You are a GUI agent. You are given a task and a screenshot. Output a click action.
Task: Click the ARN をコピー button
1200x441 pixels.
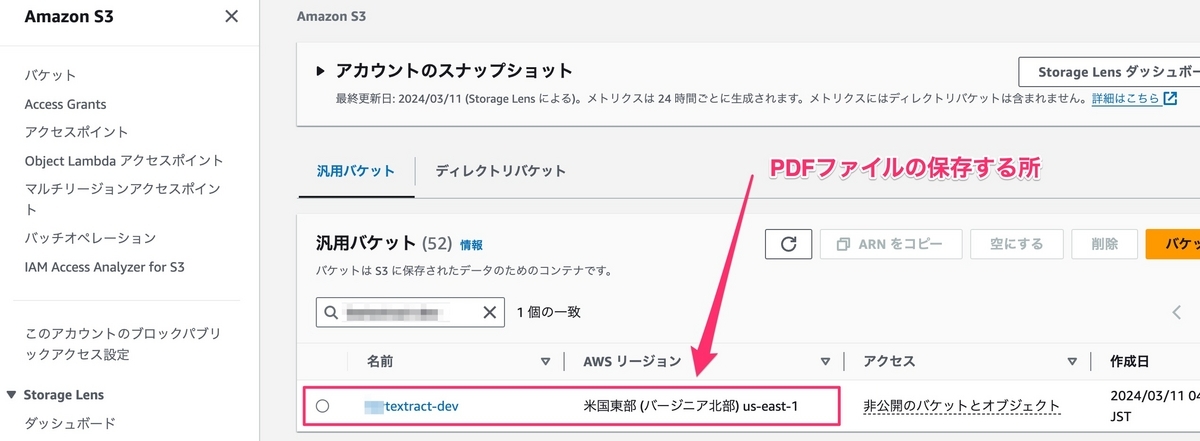[x=890, y=244]
